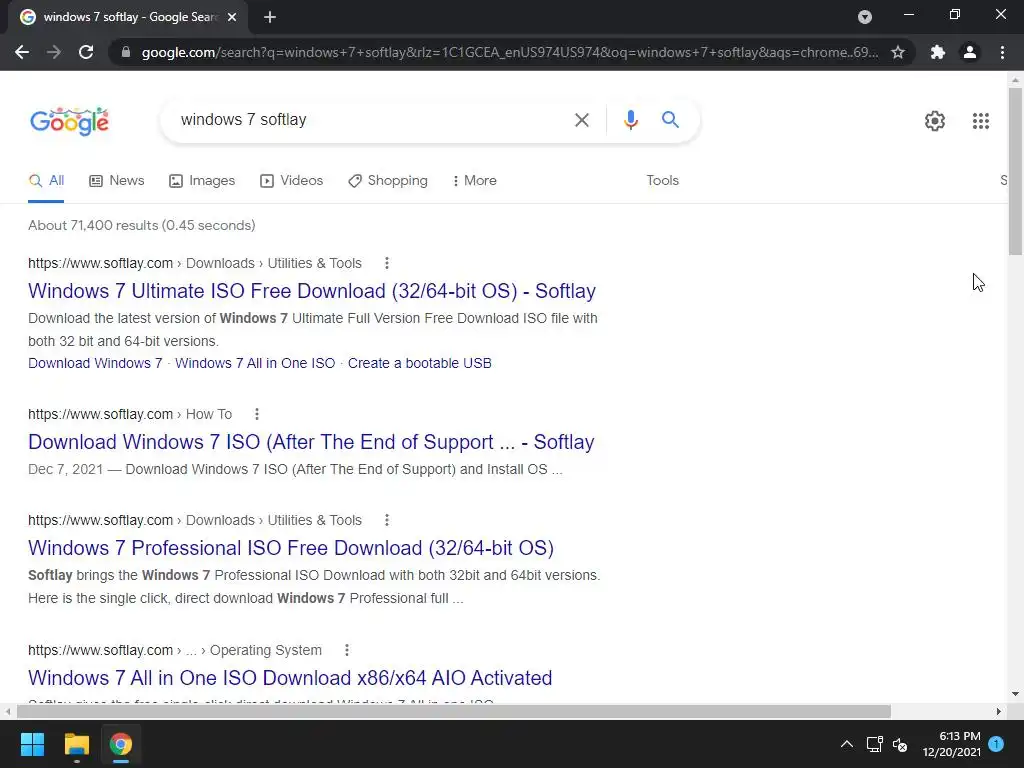Start voice search with microphone
The height and width of the screenshot is (768, 1024).
coord(630,120)
